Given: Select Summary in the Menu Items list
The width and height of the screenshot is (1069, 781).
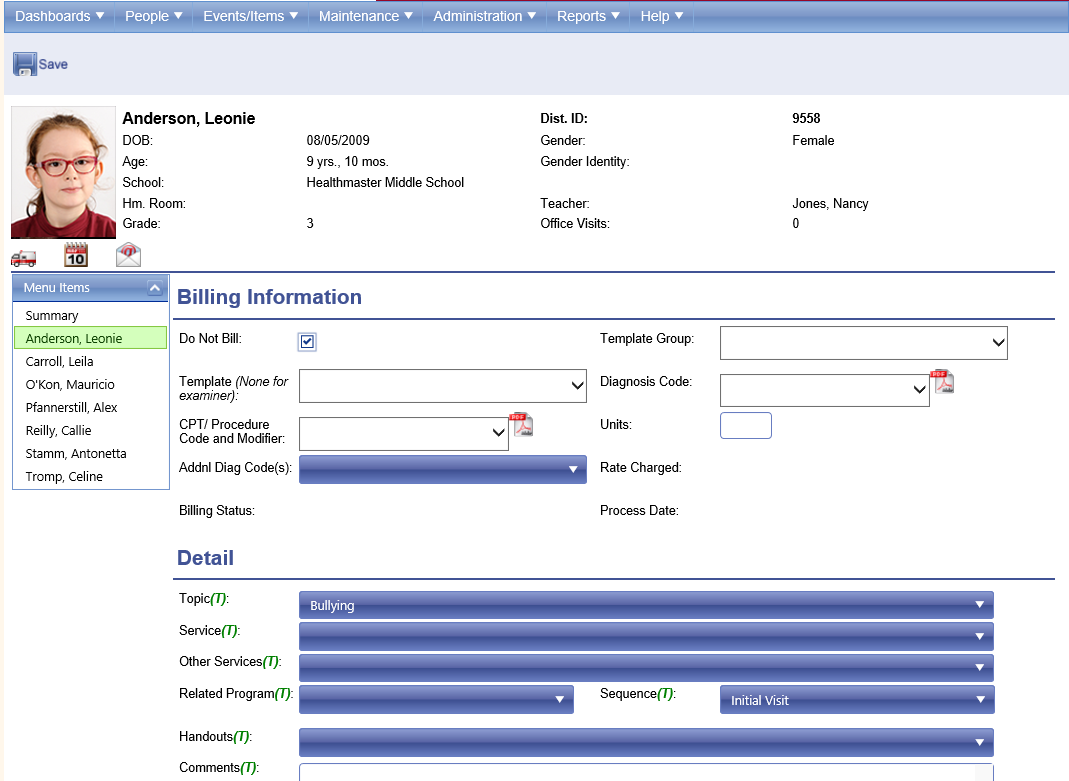Looking at the screenshot, I should pos(52,316).
